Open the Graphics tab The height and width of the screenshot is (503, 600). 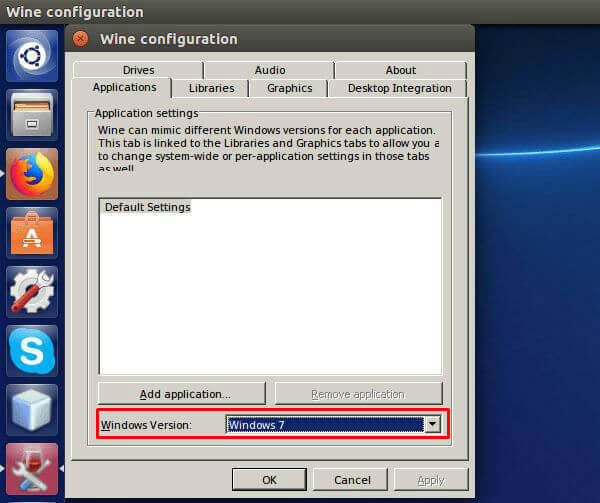[290, 88]
